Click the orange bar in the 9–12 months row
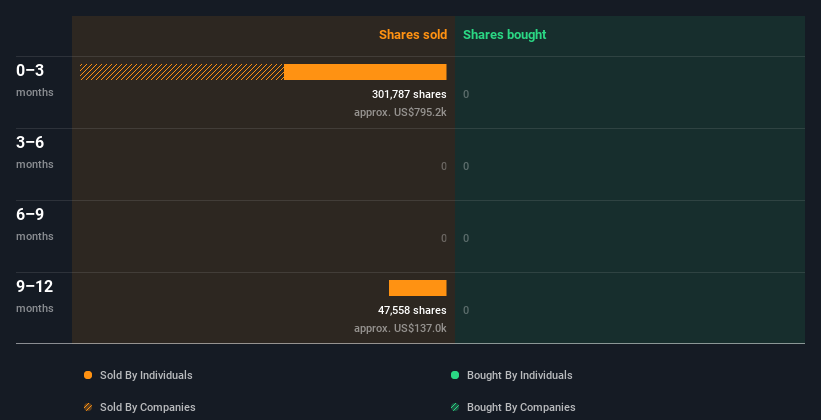The image size is (821, 420). coord(418,288)
